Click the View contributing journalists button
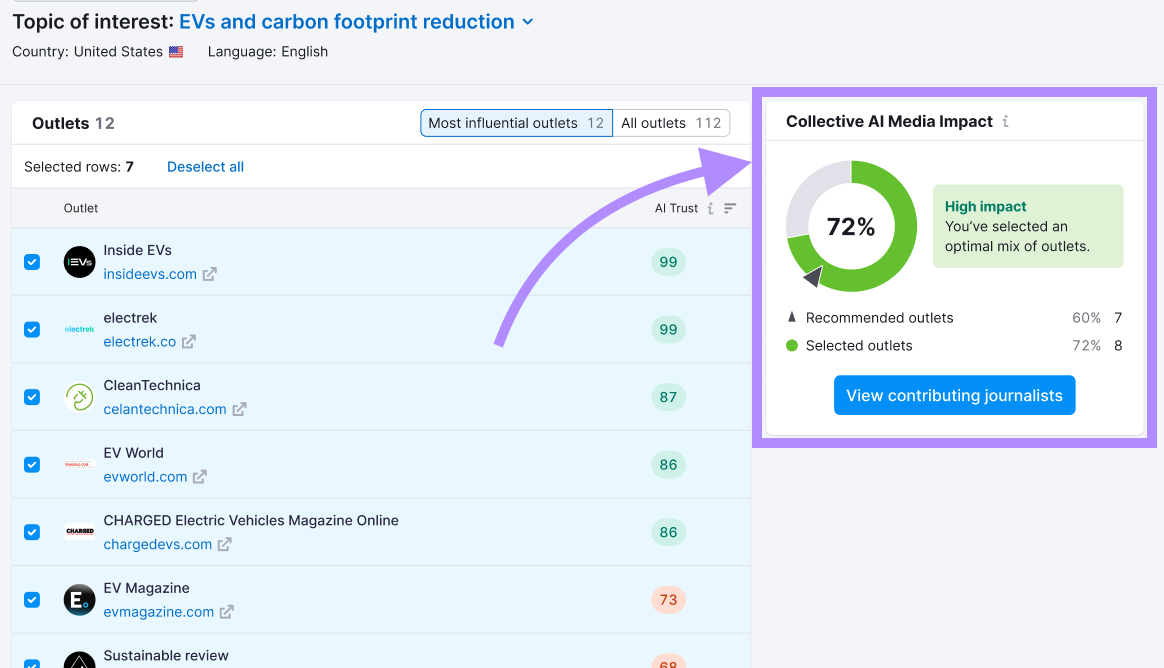The width and height of the screenshot is (1164, 668). [954, 395]
